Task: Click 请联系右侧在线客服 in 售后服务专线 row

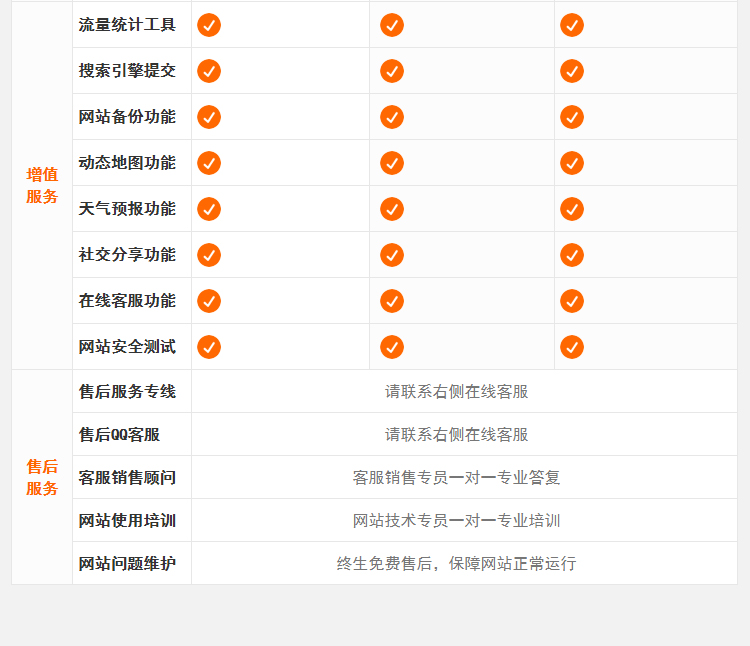Action: click(x=457, y=392)
